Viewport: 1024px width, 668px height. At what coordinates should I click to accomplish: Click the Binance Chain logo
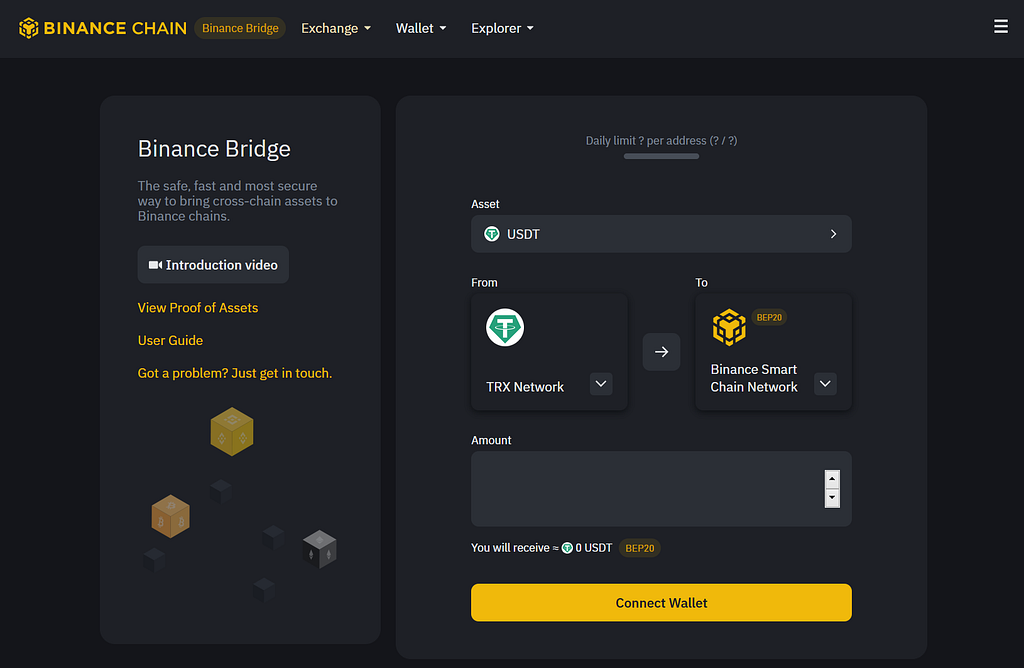pyautogui.click(x=103, y=28)
